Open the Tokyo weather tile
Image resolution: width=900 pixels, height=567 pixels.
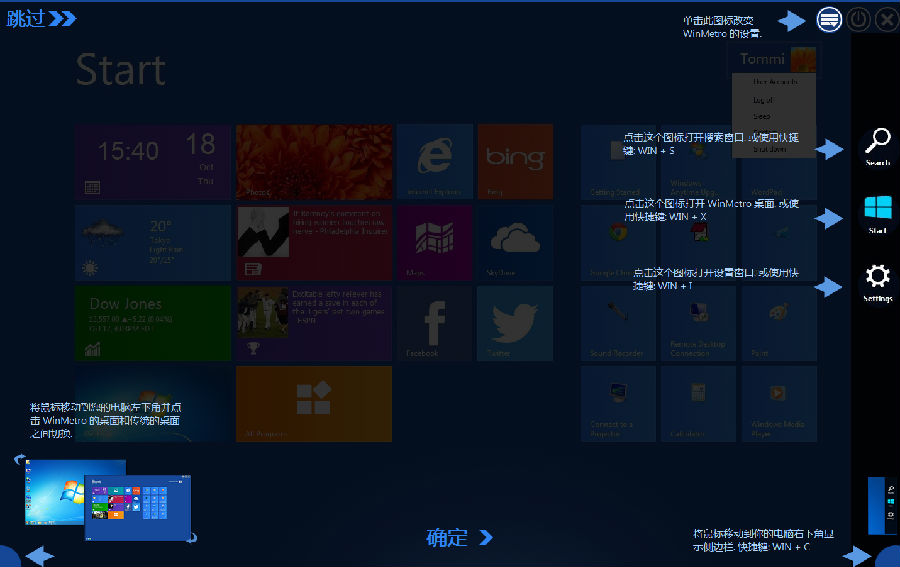152,242
